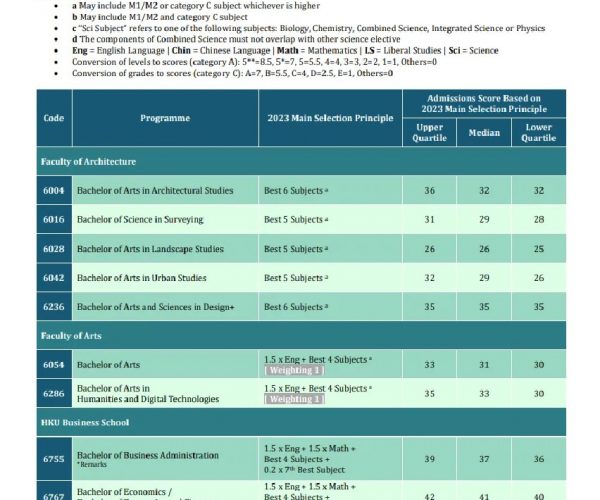600x500 pixels.
Task: Click Bachelor of Business Administration programme name
Action: point(148,455)
